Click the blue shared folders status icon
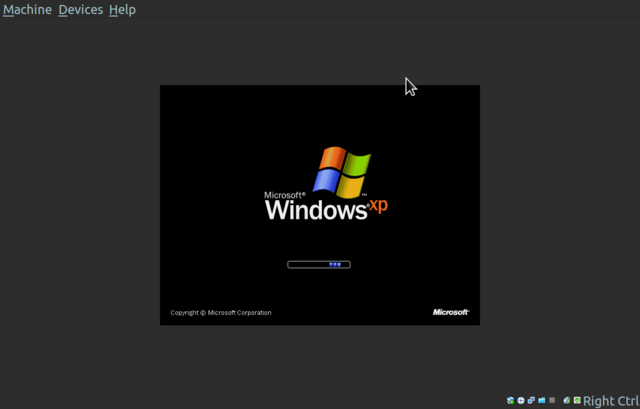Image resolution: width=640 pixels, height=409 pixels. tap(542, 400)
